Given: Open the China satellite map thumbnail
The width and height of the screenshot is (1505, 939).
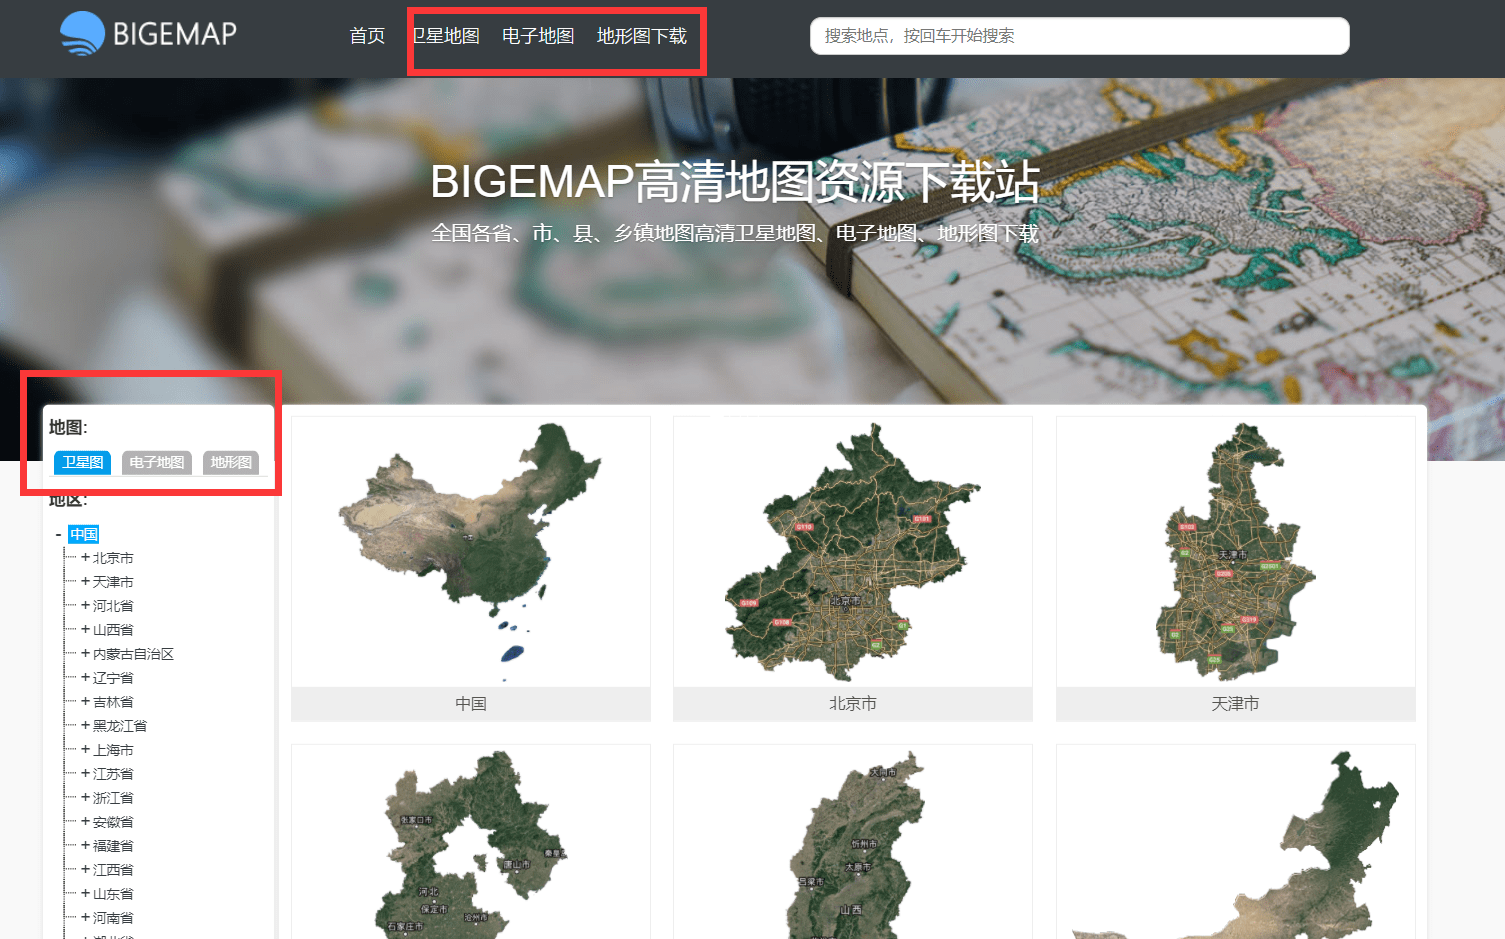Looking at the screenshot, I should pos(471,552).
